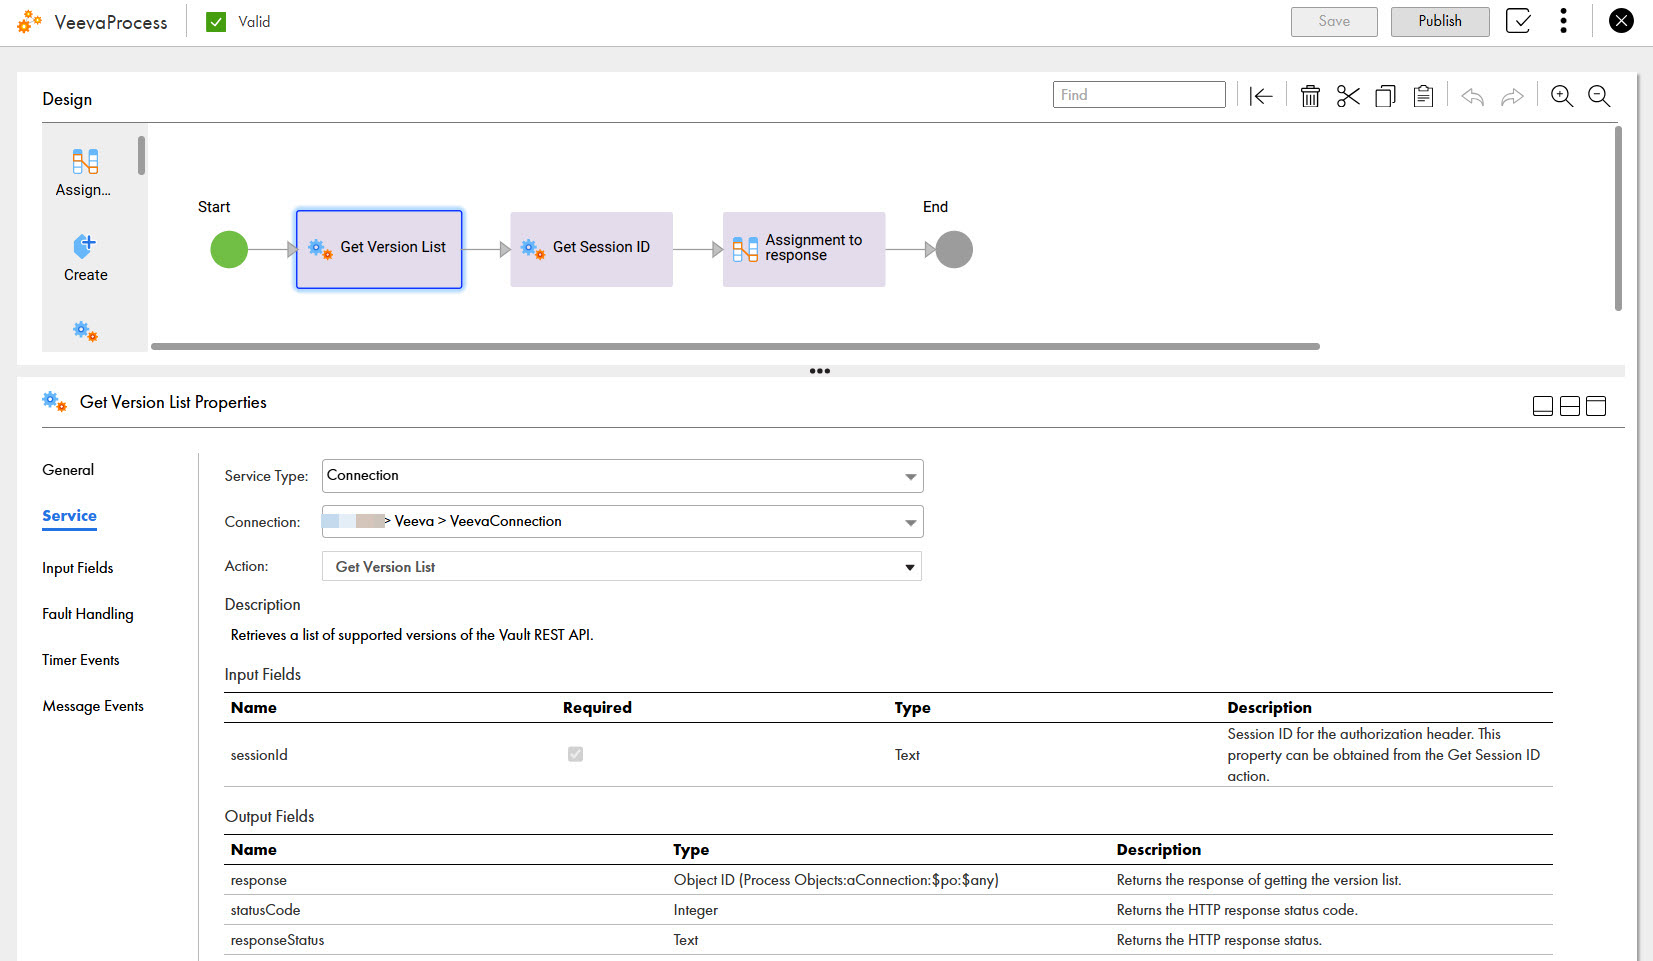Click the statusCode output field row
The width and height of the screenshot is (1653, 961).
pos(888,910)
